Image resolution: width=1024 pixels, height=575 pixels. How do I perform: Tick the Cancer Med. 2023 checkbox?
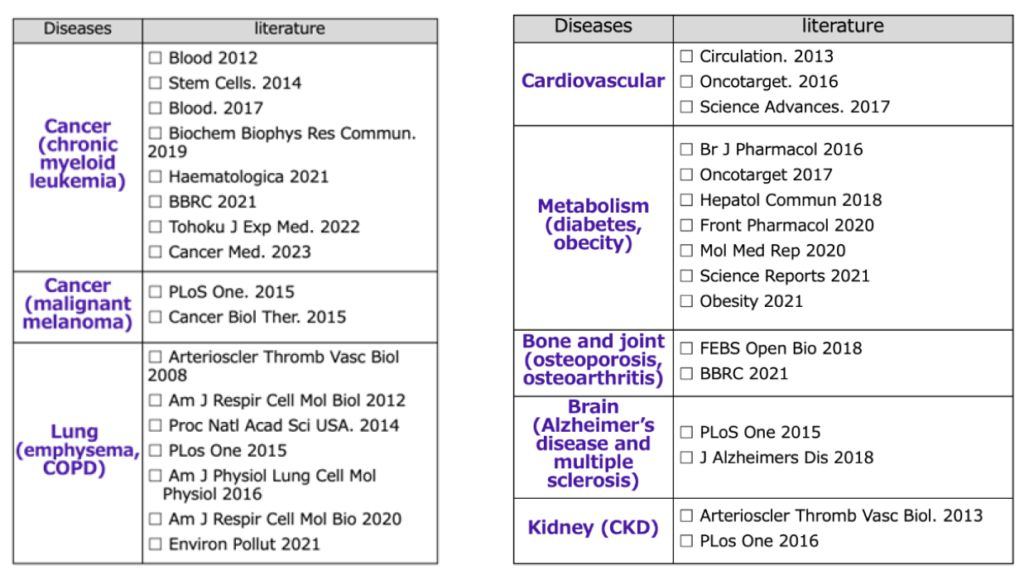click(155, 252)
